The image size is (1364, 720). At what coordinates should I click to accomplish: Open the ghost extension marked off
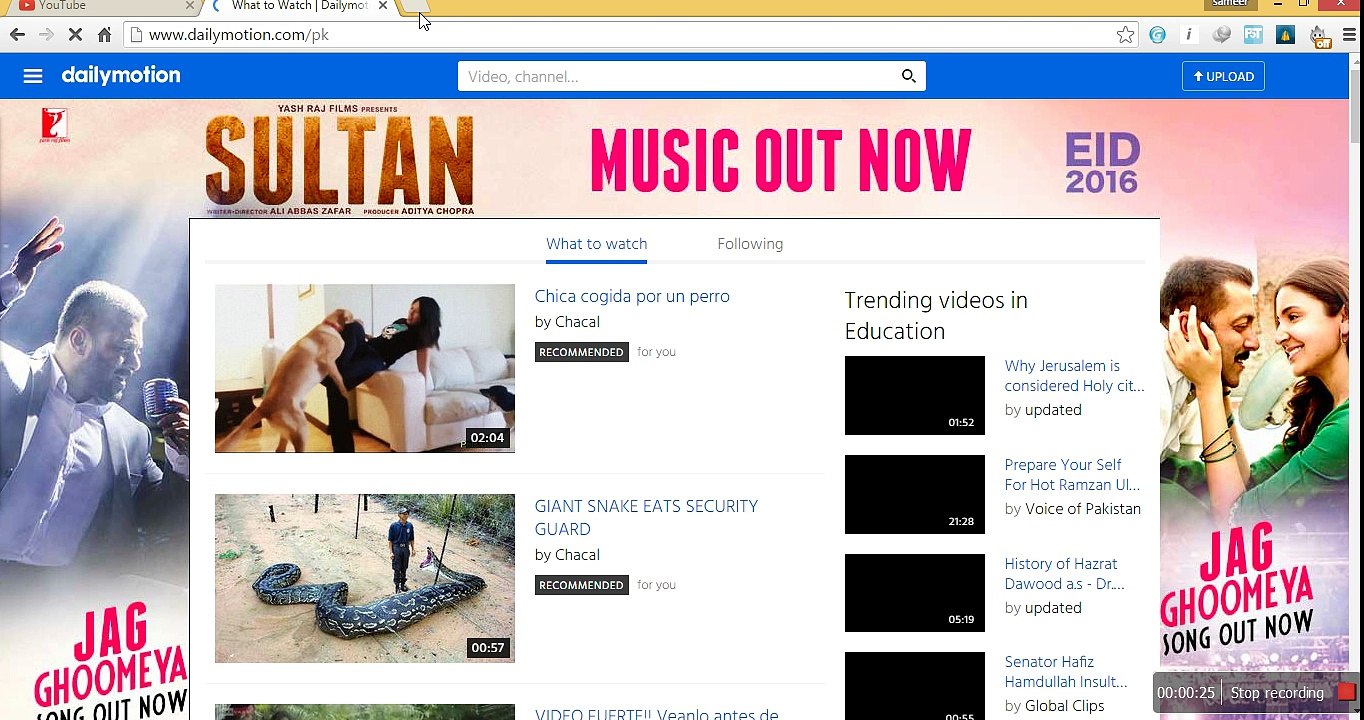pyautogui.click(x=1320, y=37)
